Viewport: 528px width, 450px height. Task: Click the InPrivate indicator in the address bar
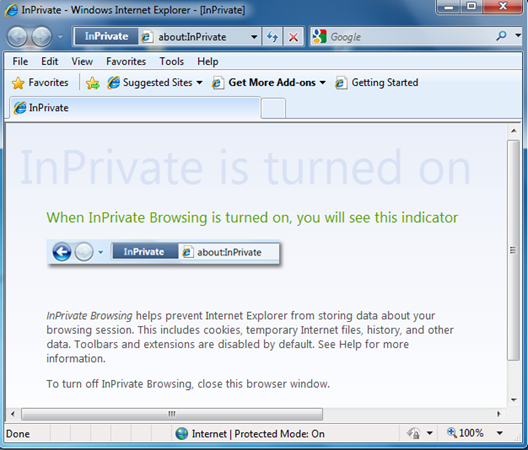(106, 36)
